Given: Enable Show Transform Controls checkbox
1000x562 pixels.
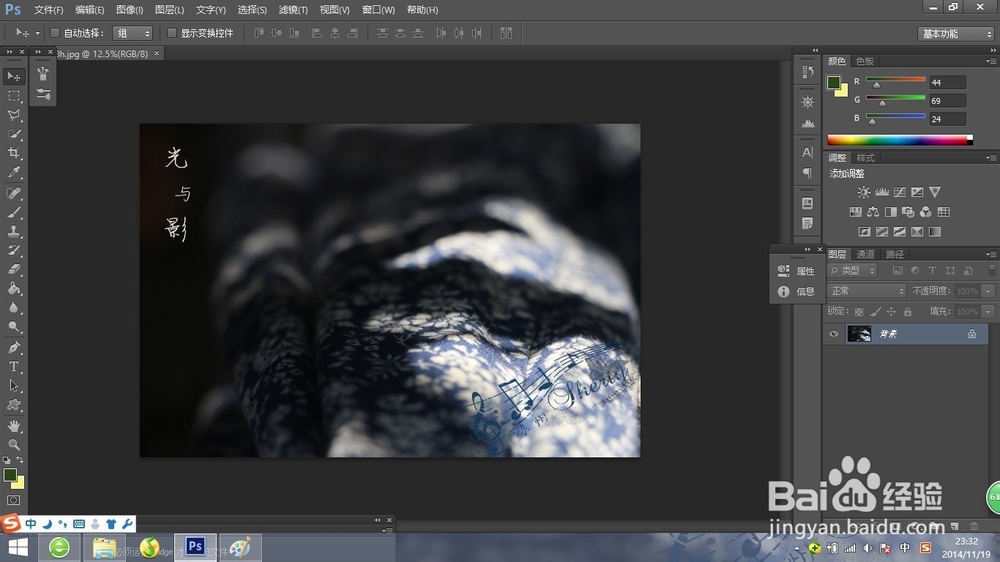Looking at the screenshot, I should coord(172,33).
